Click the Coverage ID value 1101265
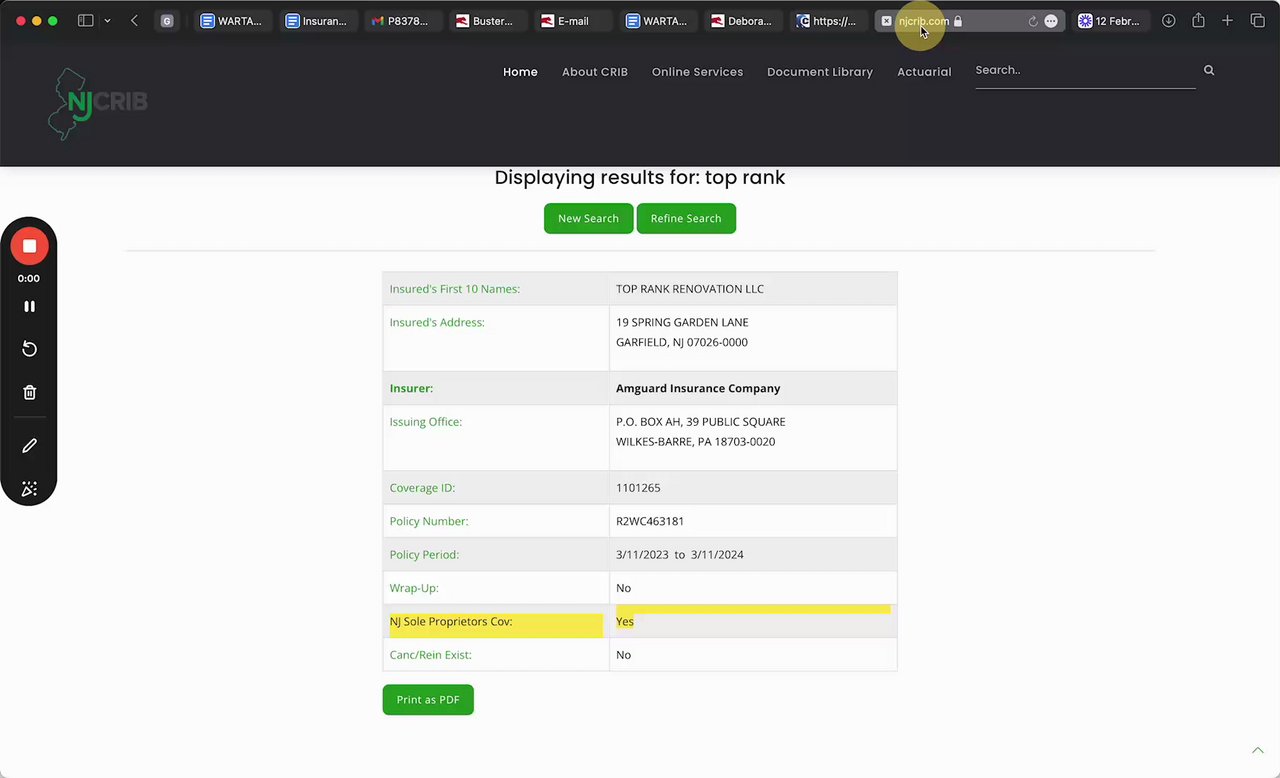Screen dimensions: 1280x778 coord(638,488)
